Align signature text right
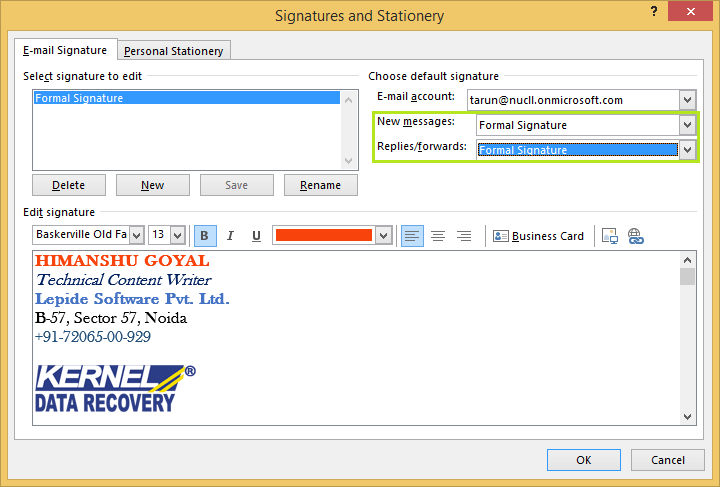This screenshot has height=487, width=720. (x=464, y=236)
